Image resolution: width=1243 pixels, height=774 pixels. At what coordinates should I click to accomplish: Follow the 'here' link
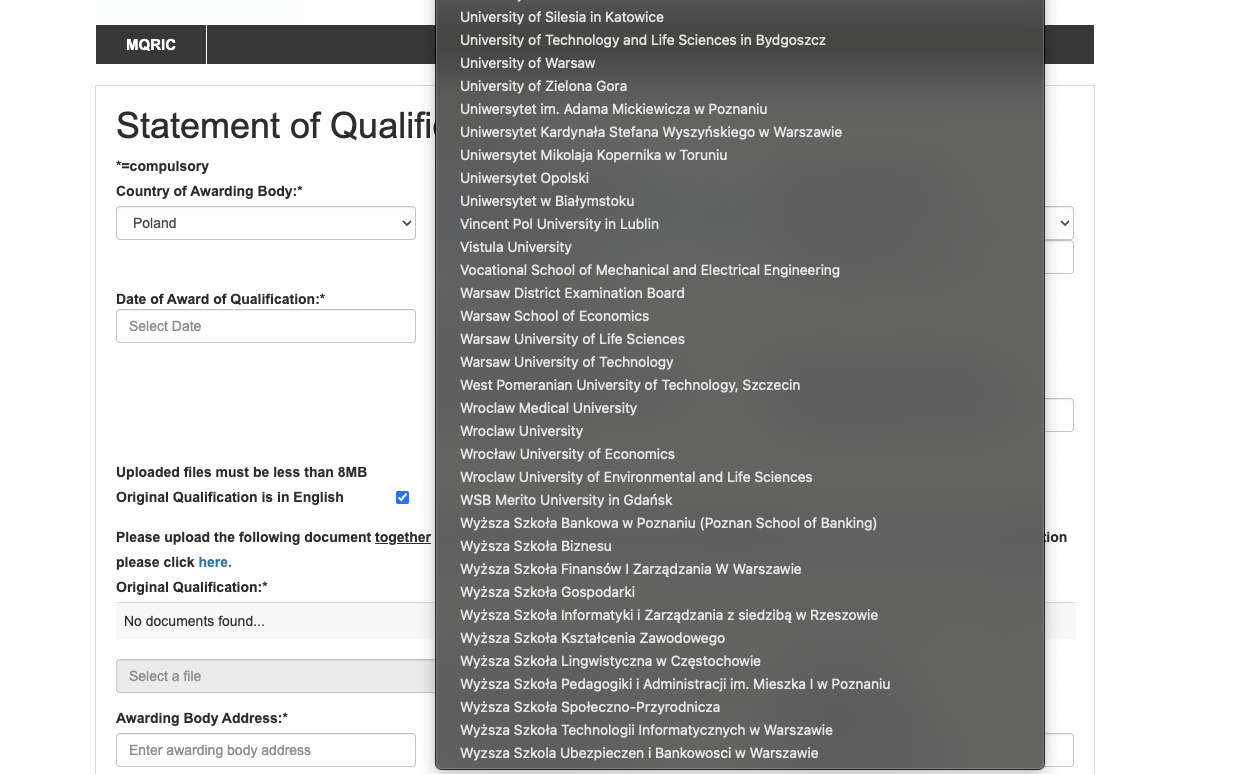pyautogui.click(x=213, y=562)
